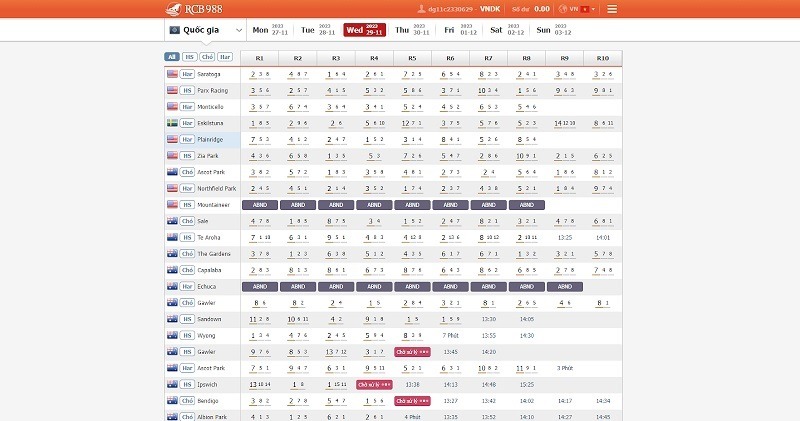Open Te Aroha R9 race at 13:25
The image size is (800, 421).
(x=564, y=237)
